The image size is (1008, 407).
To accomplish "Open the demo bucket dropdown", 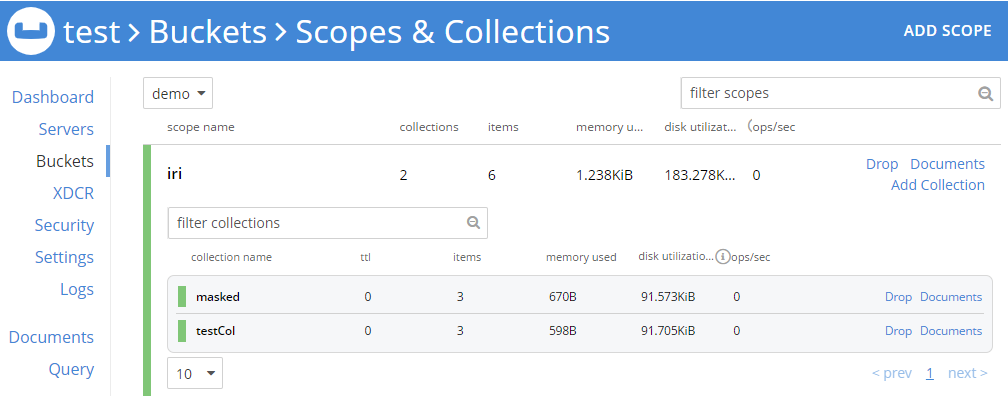I will coord(178,94).
